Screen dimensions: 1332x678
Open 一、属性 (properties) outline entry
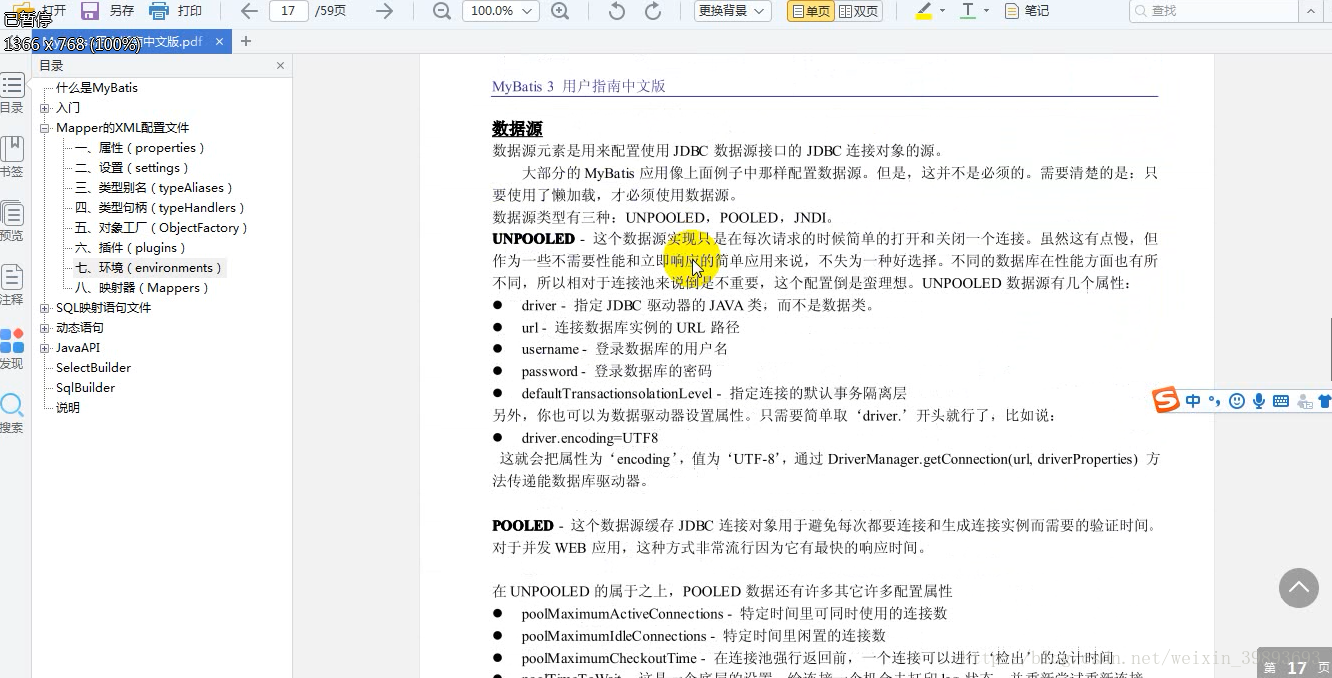coord(140,148)
